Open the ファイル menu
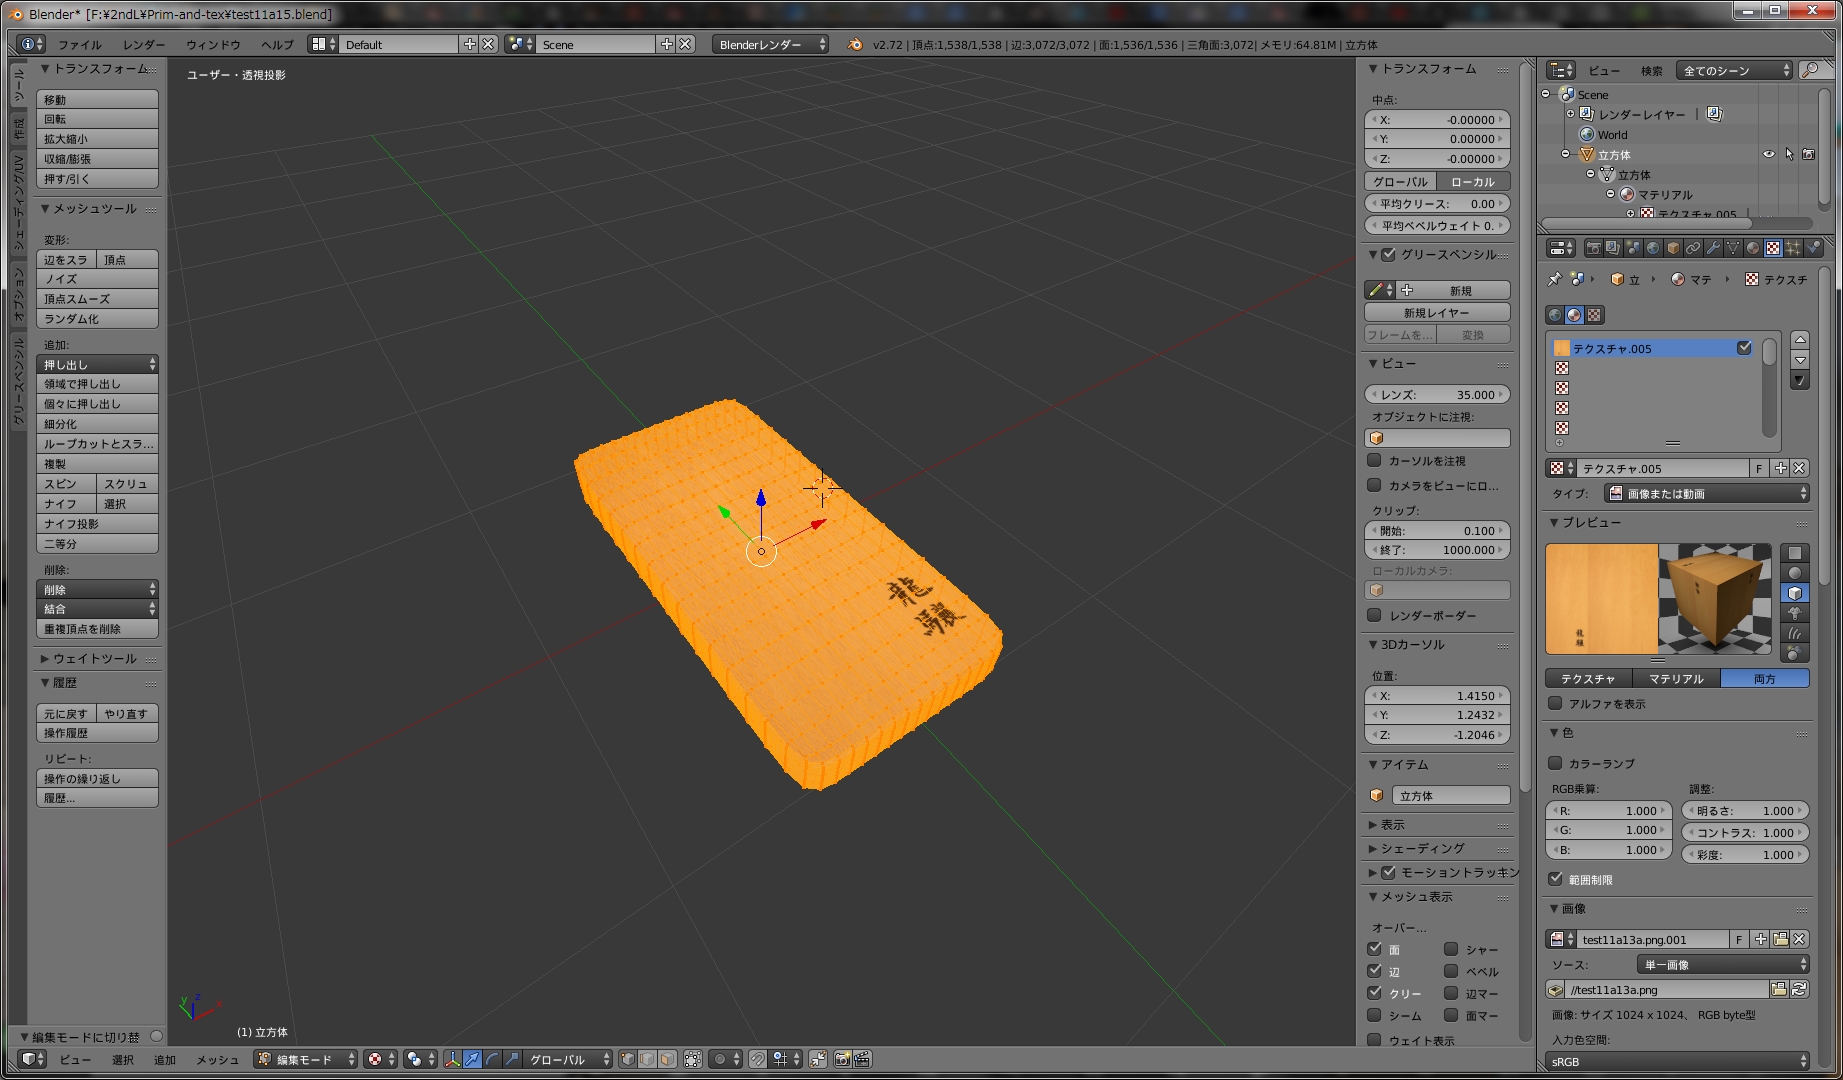Viewport: 1843px width, 1080px height. click(79, 44)
